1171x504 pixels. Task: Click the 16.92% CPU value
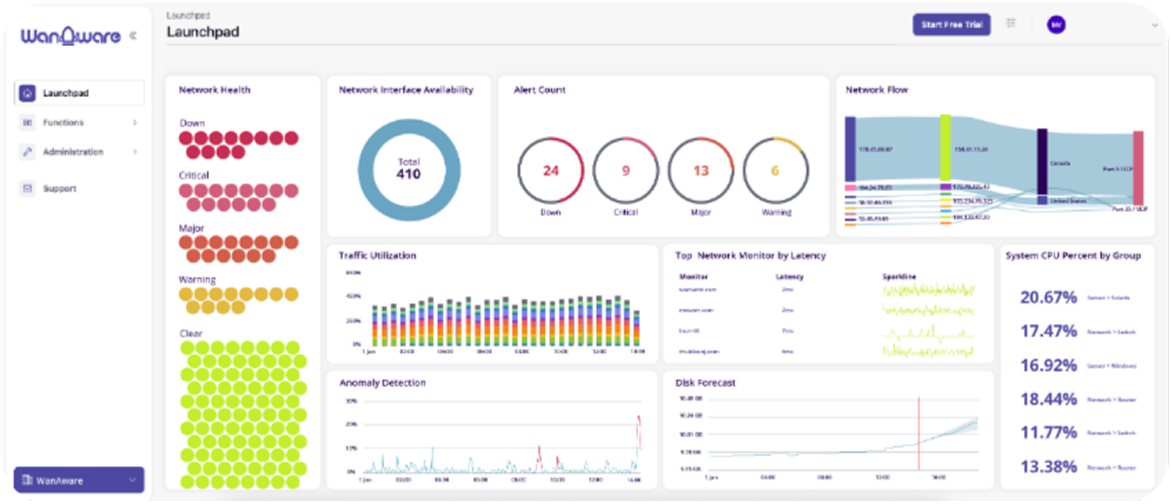(1049, 365)
